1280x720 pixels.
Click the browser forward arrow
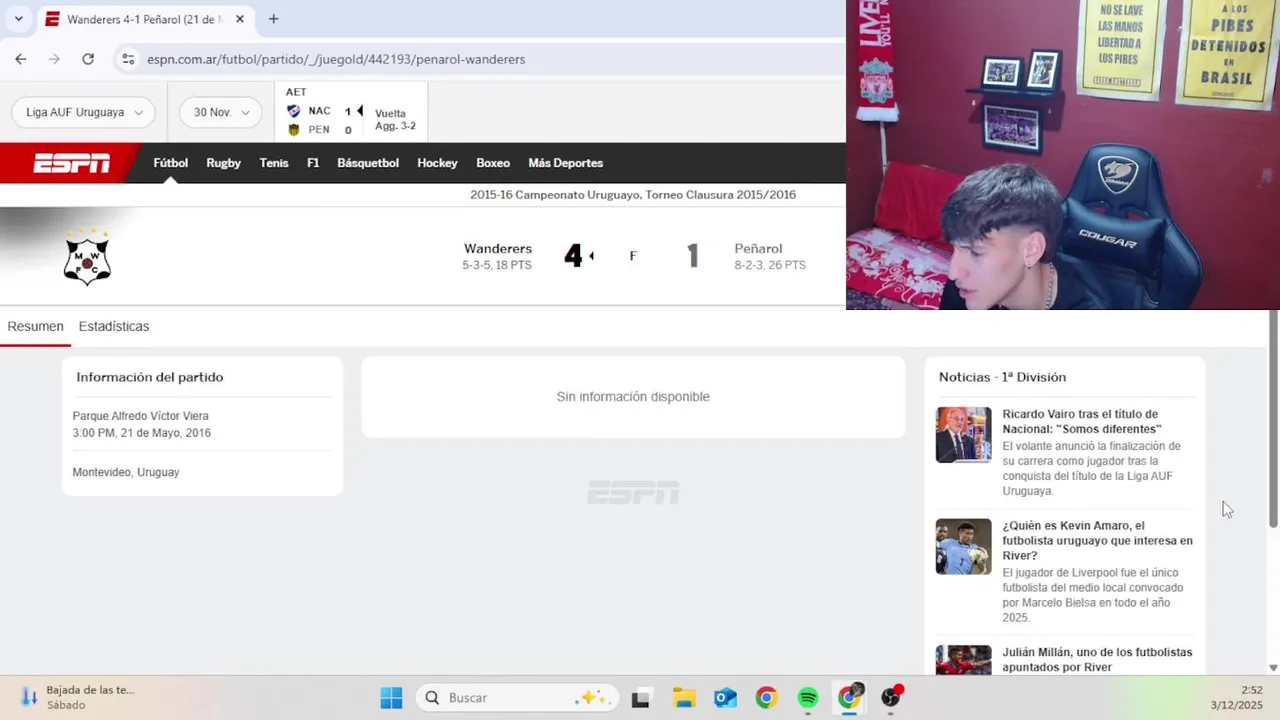pyautogui.click(x=54, y=59)
